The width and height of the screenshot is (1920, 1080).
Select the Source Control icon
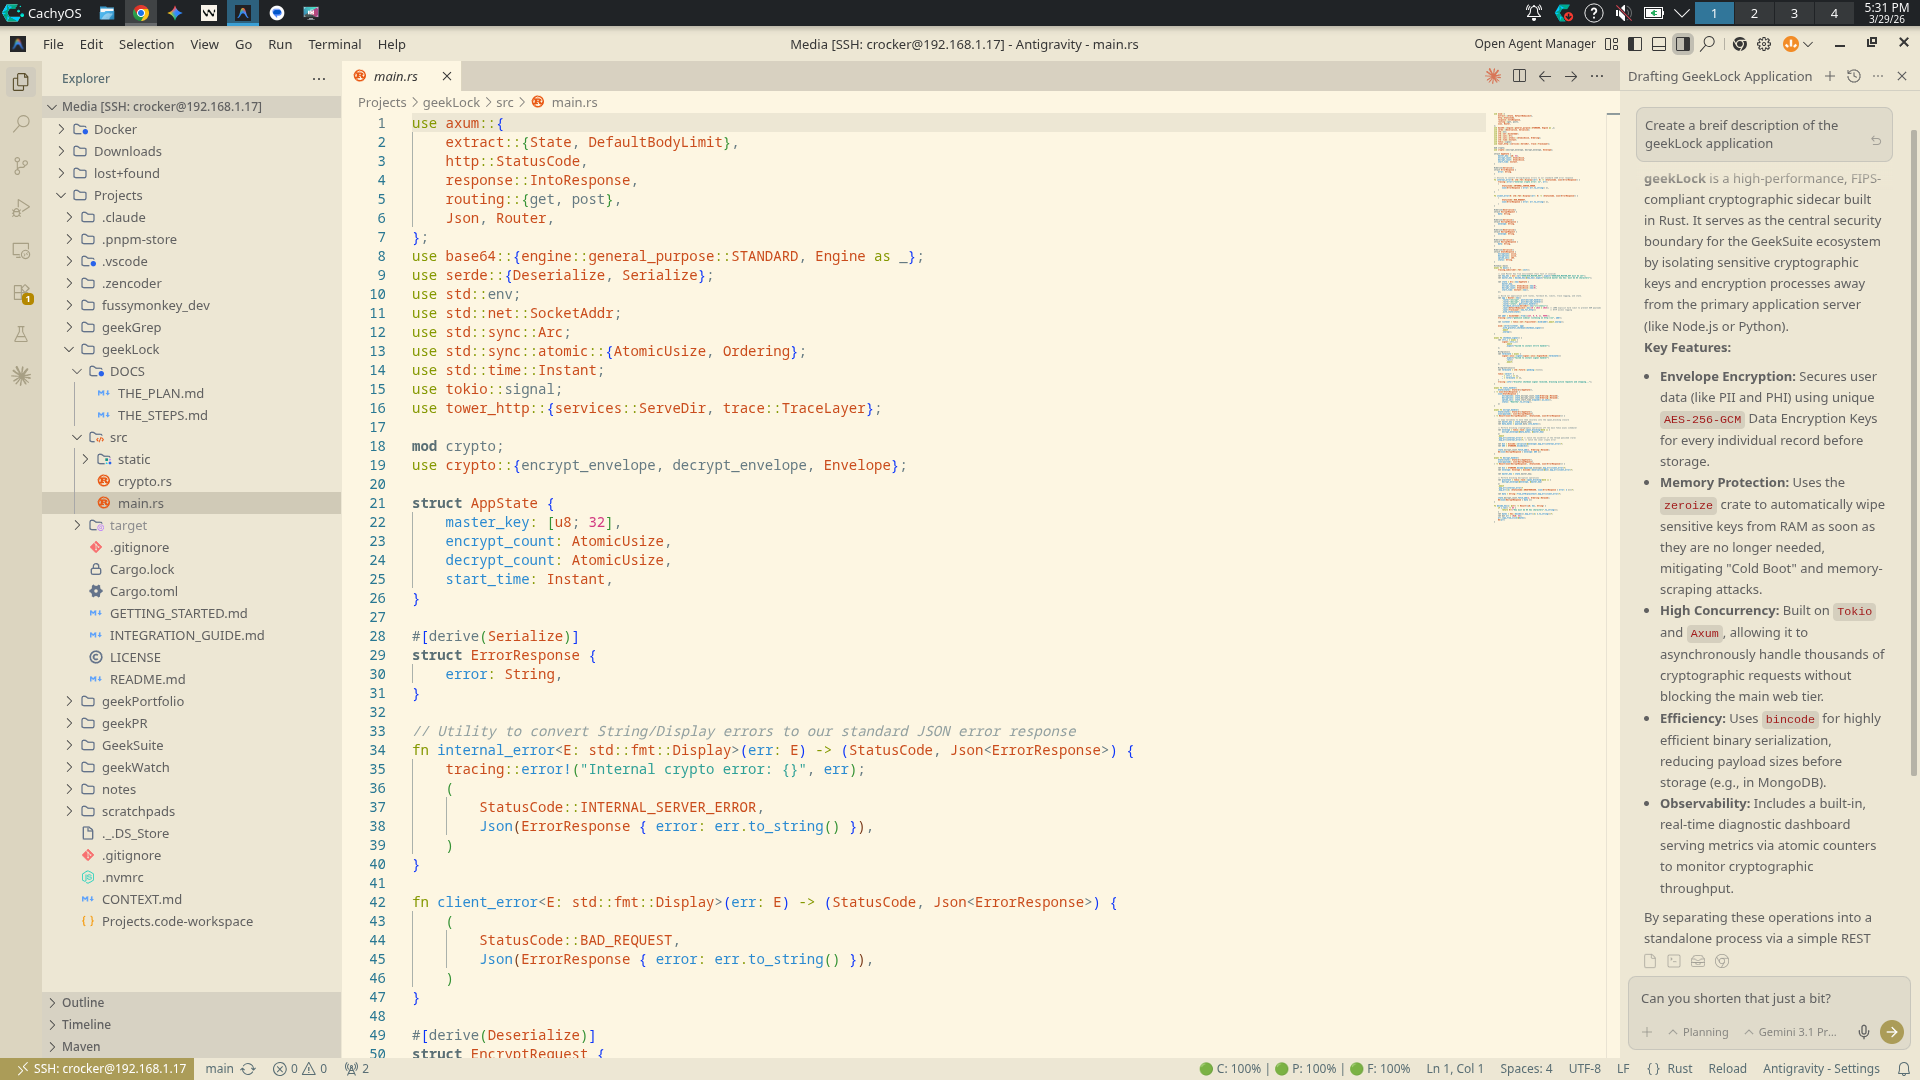[x=21, y=167]
